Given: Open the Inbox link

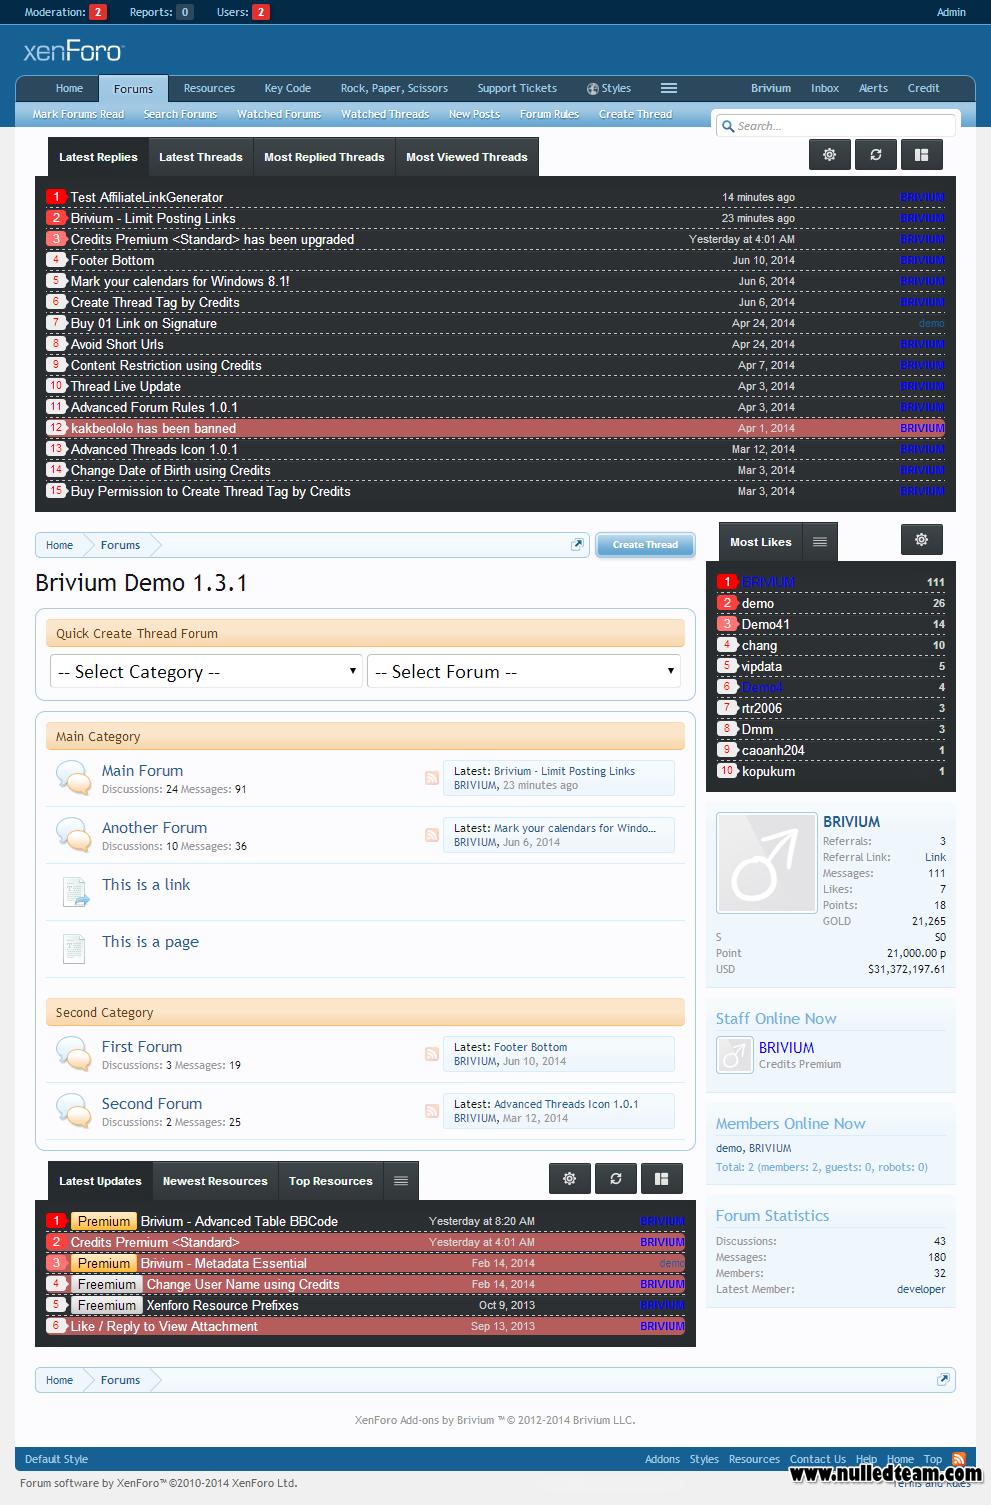Looking at the screenshot, I should click(x=825, y=88).
